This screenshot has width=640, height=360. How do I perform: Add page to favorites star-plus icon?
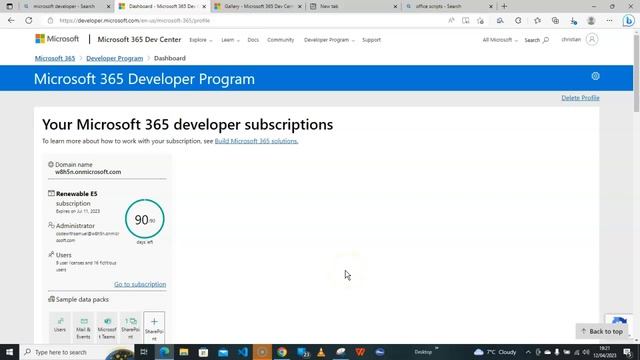(480, 20)
